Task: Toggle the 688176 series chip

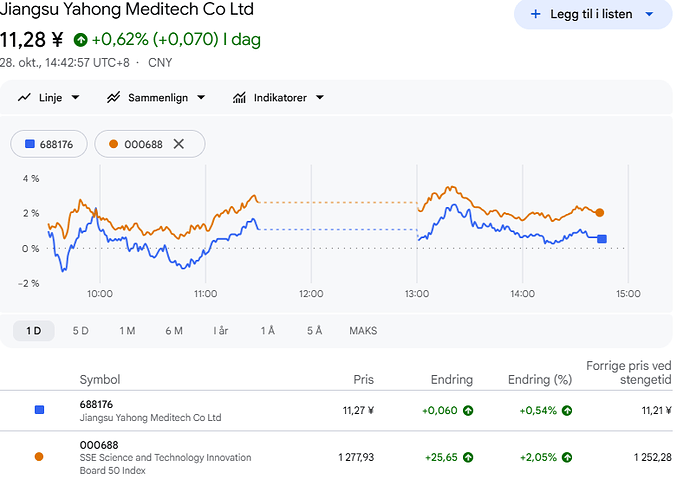Action: click(49, 144)
